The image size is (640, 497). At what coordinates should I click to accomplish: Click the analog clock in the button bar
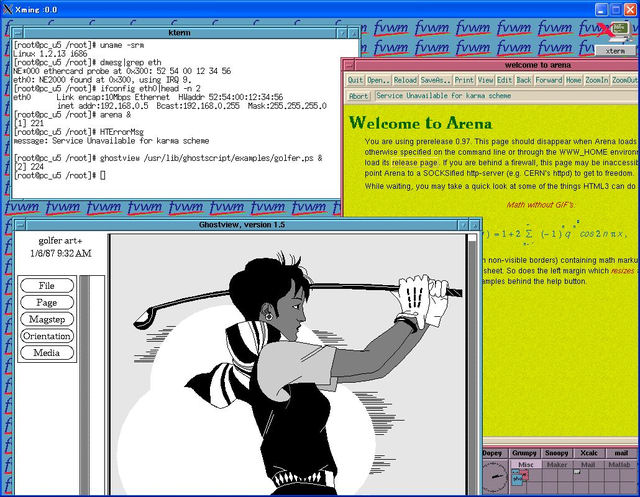point(495,477)
